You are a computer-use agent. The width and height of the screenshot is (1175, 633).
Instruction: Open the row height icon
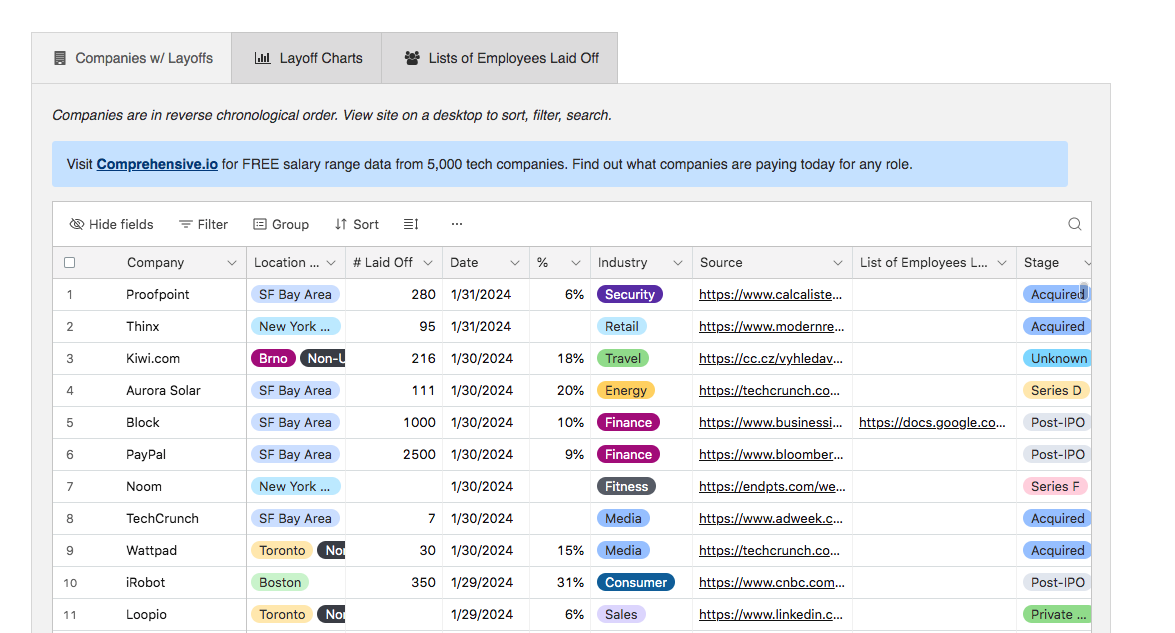click(411, 224)
